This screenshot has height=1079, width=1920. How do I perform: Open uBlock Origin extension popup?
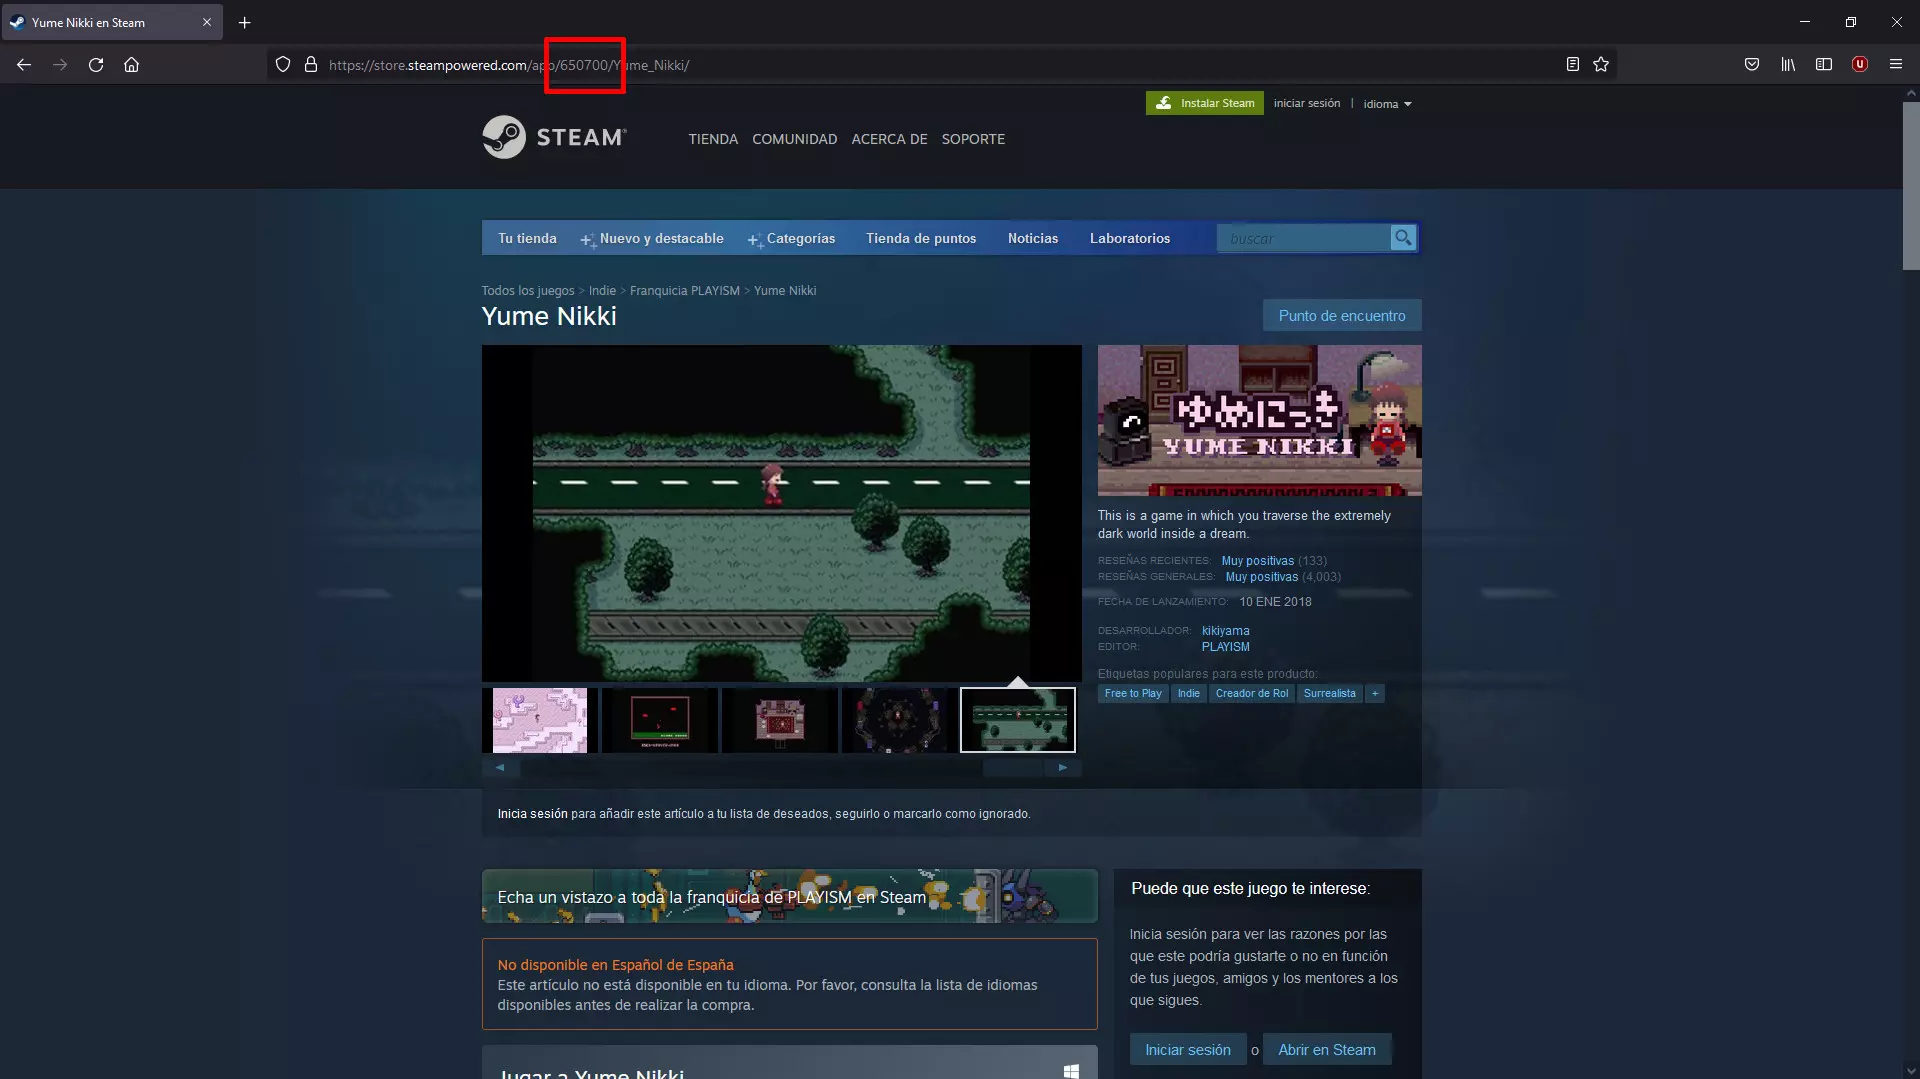(1860, 65)
